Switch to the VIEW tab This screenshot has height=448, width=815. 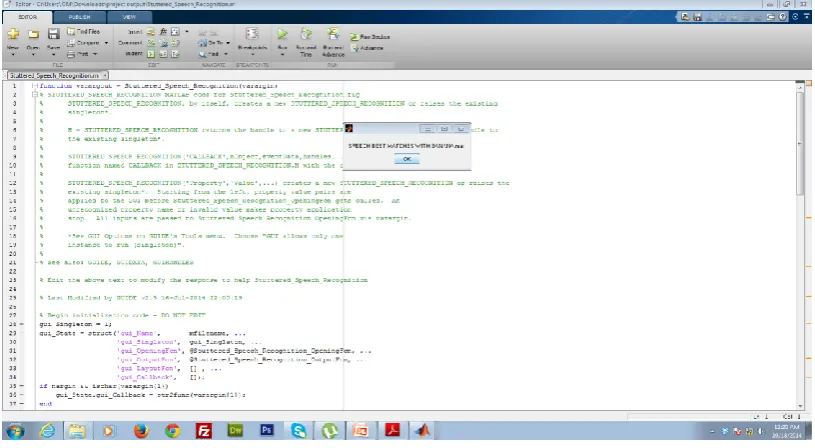(x=129, y=17)
